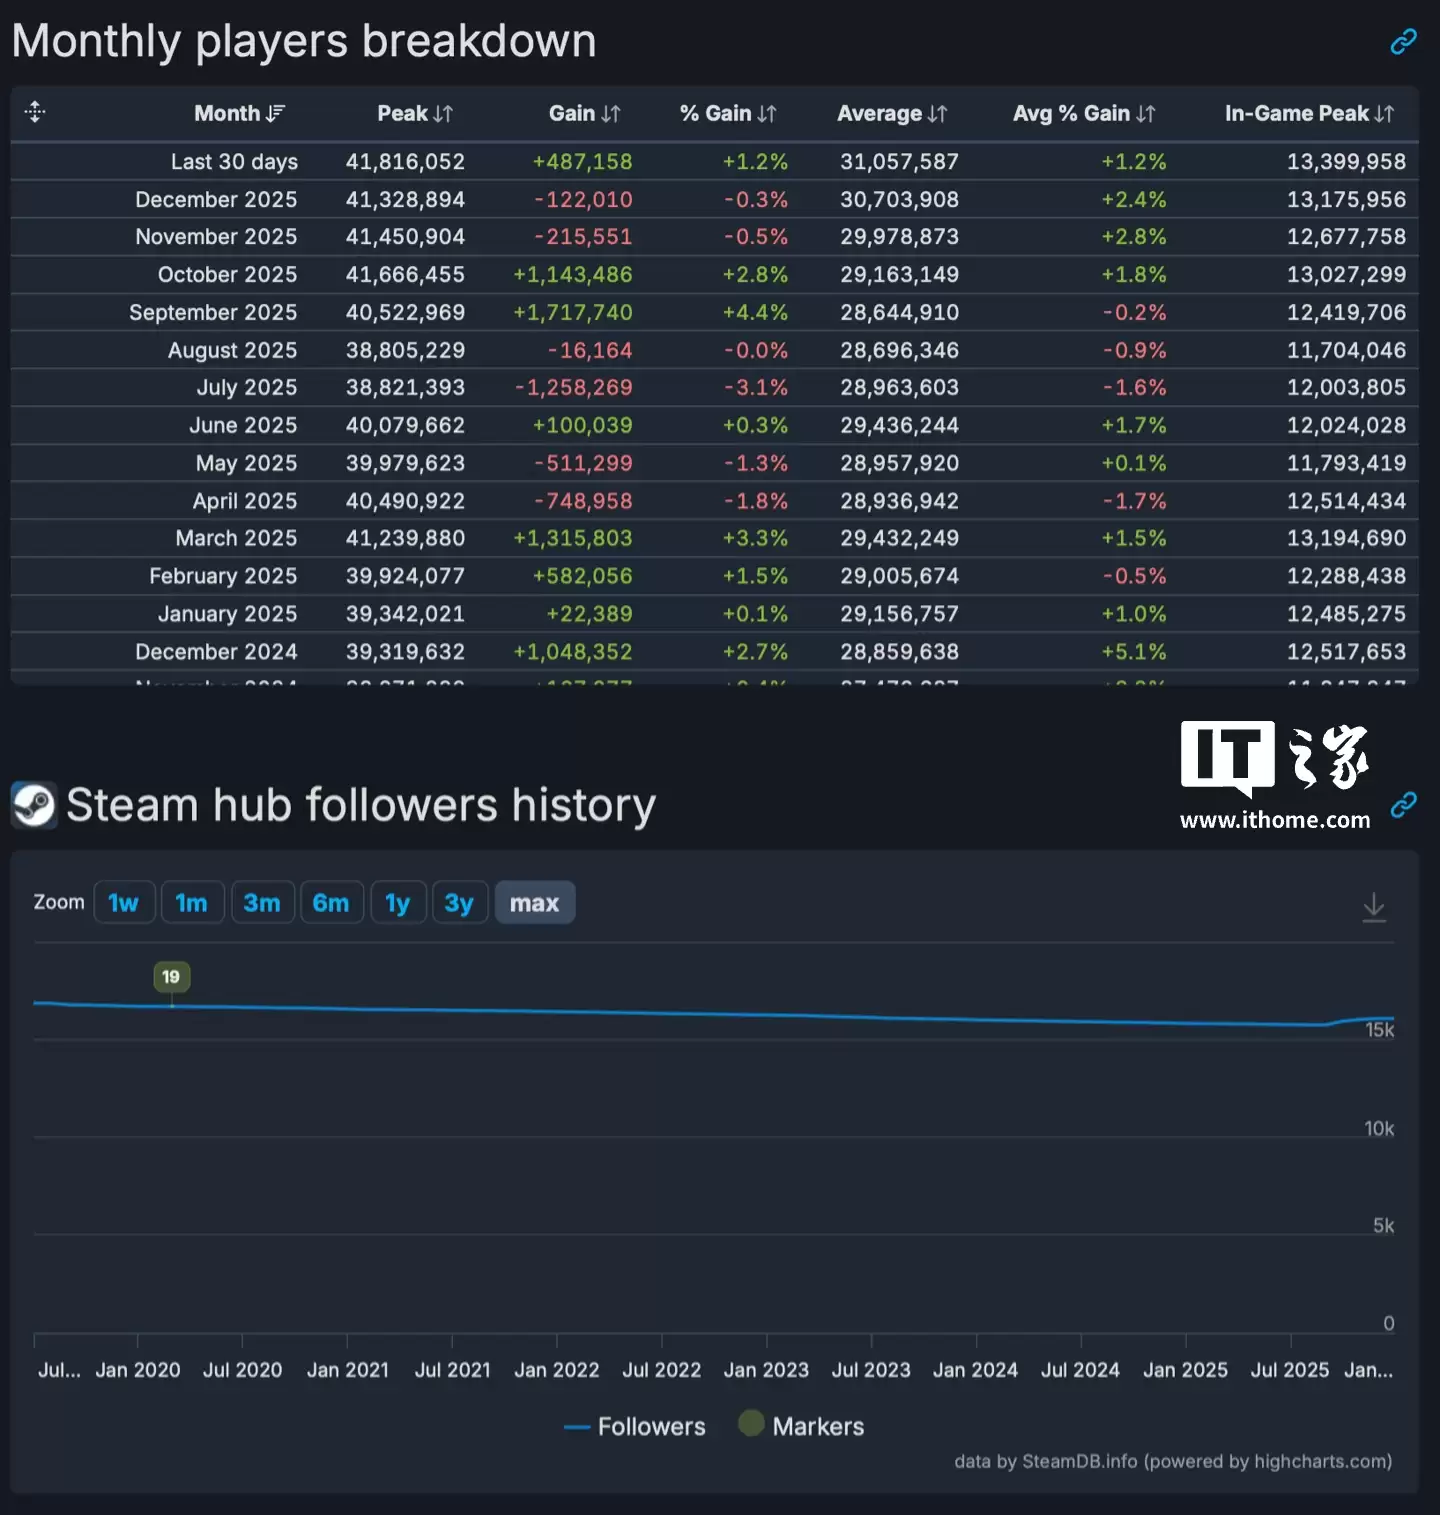Screen dimensions: 1440x1515
Task: Sort the table by Average column
Action: click(x=938, y=113)
